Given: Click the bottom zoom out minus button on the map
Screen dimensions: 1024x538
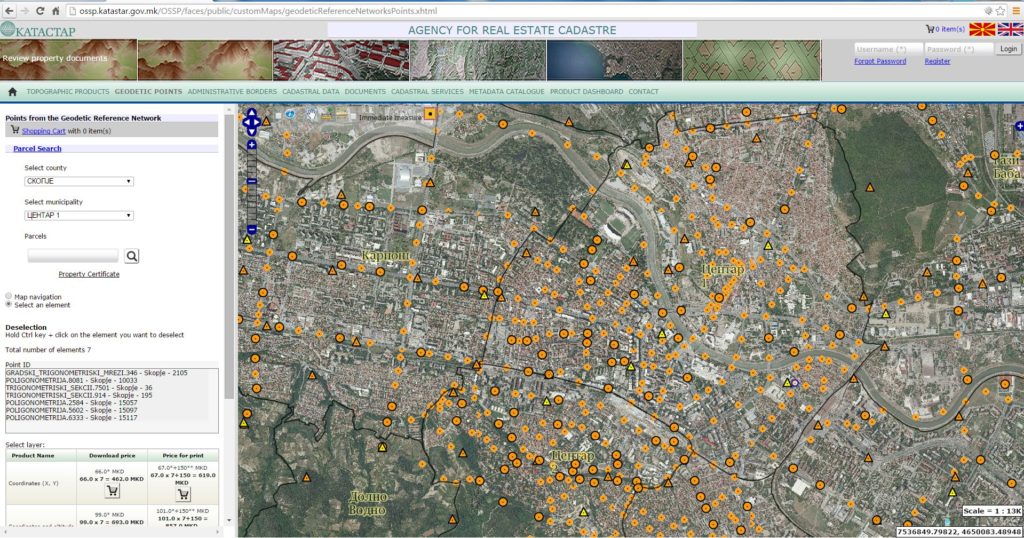Looking at the screenshot, I should [251, 230].
